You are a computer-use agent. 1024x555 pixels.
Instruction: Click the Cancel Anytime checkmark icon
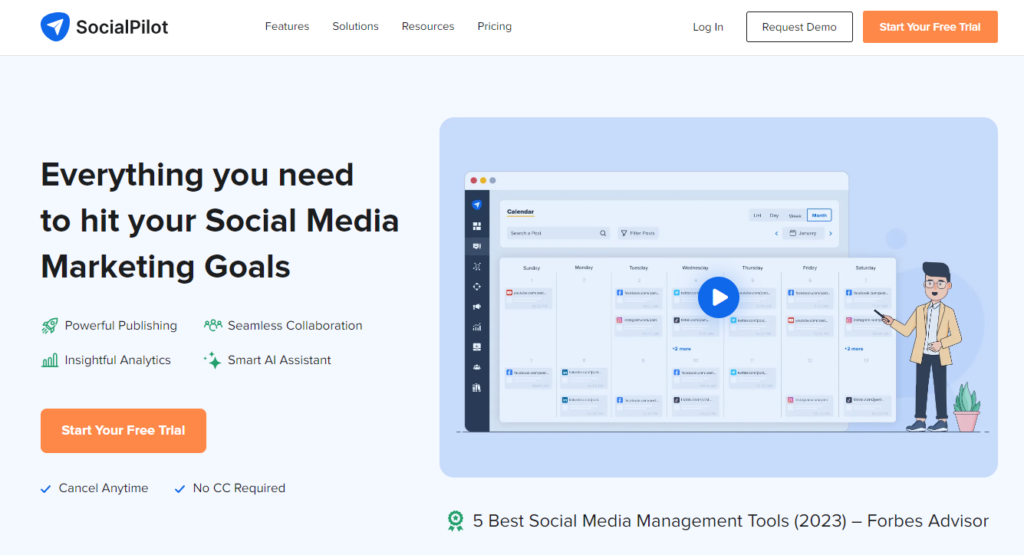(46, 489)
